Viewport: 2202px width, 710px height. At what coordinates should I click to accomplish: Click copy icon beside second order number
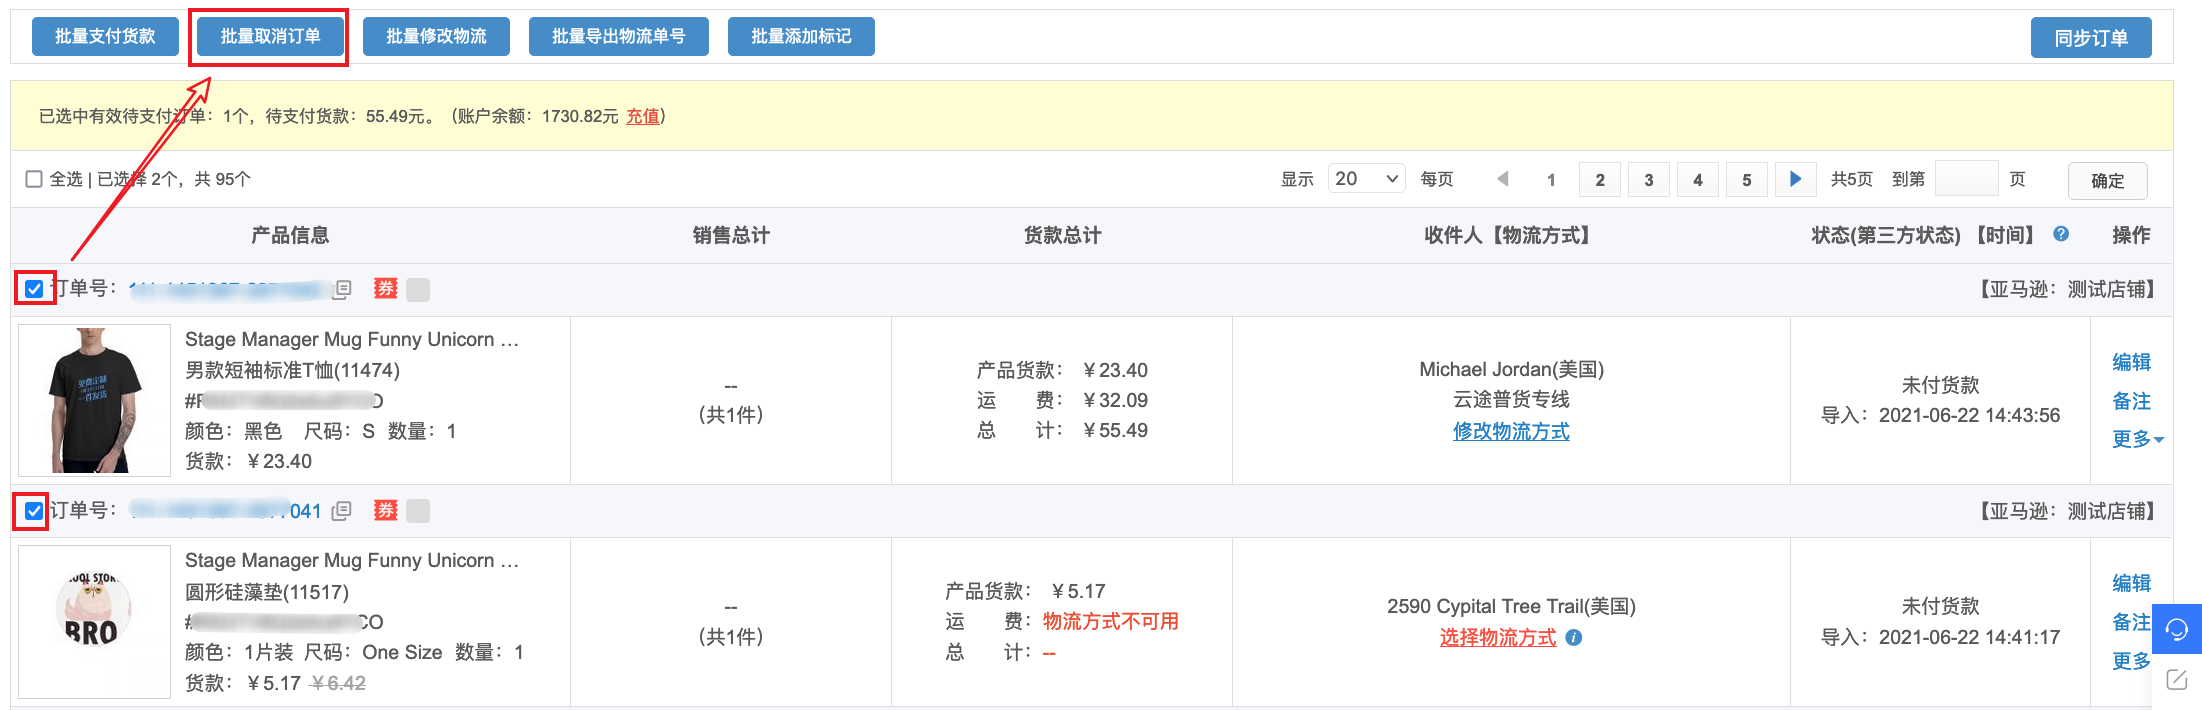pyautogui.click(x=342, y=511)
